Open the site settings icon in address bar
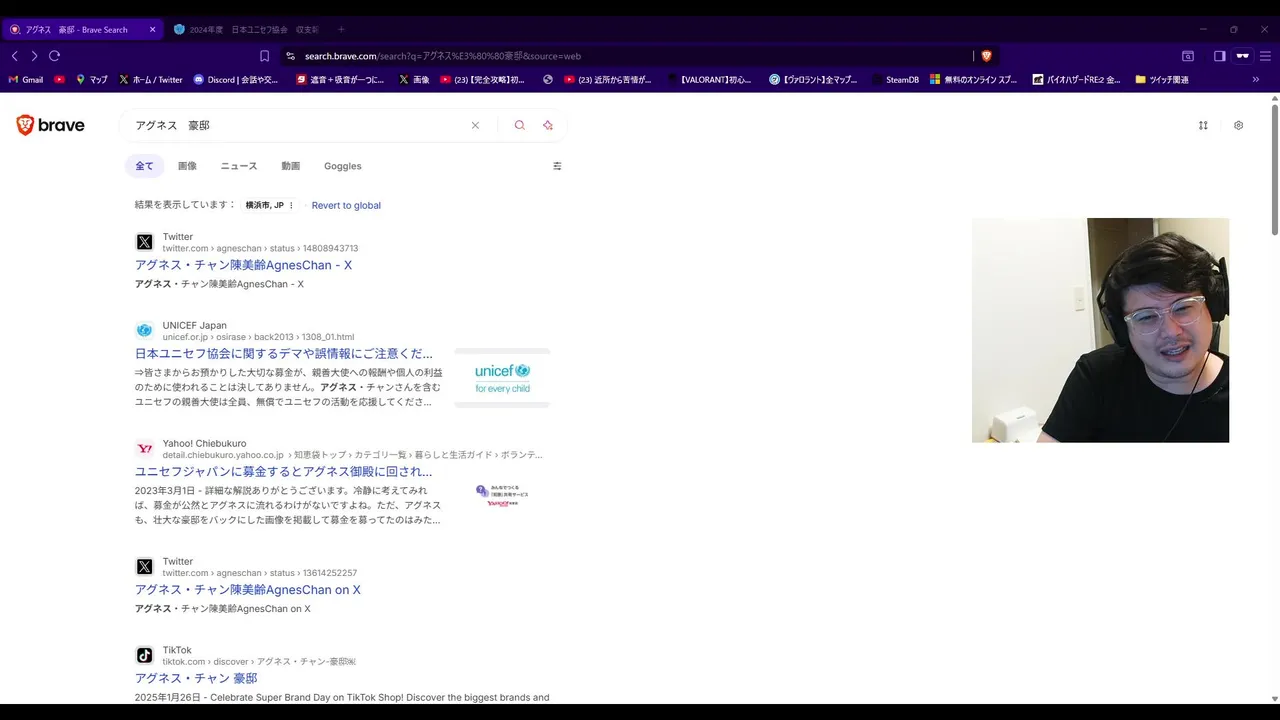This screenshot has width=1280, height=720. click(x=290, y=56)
